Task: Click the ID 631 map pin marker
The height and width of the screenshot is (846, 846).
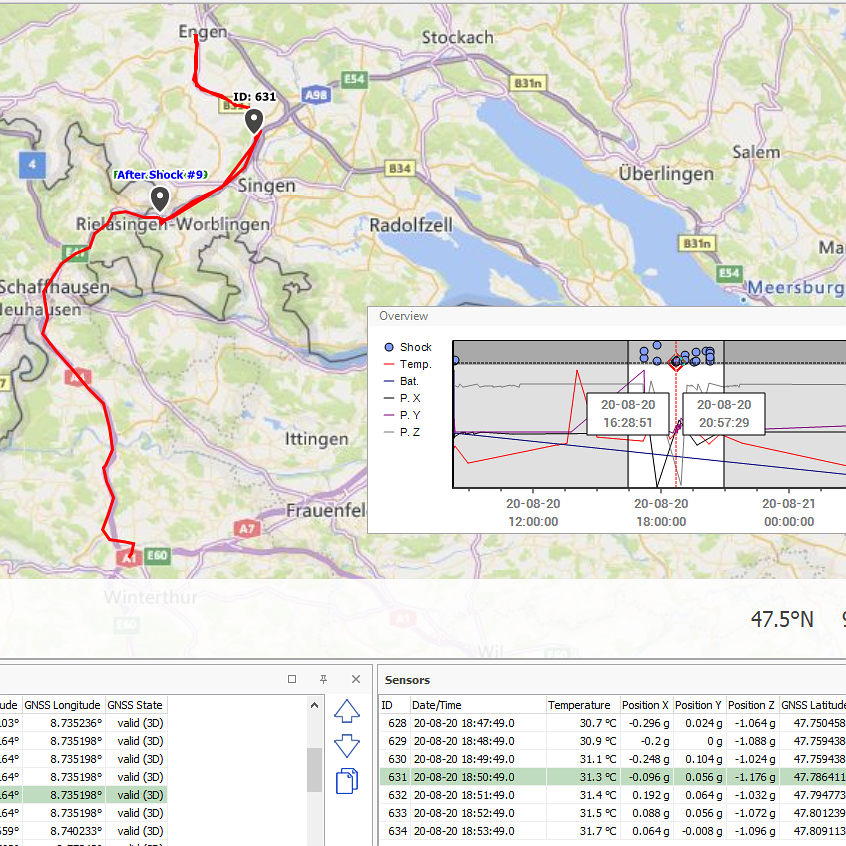Action: coord(255,121)
